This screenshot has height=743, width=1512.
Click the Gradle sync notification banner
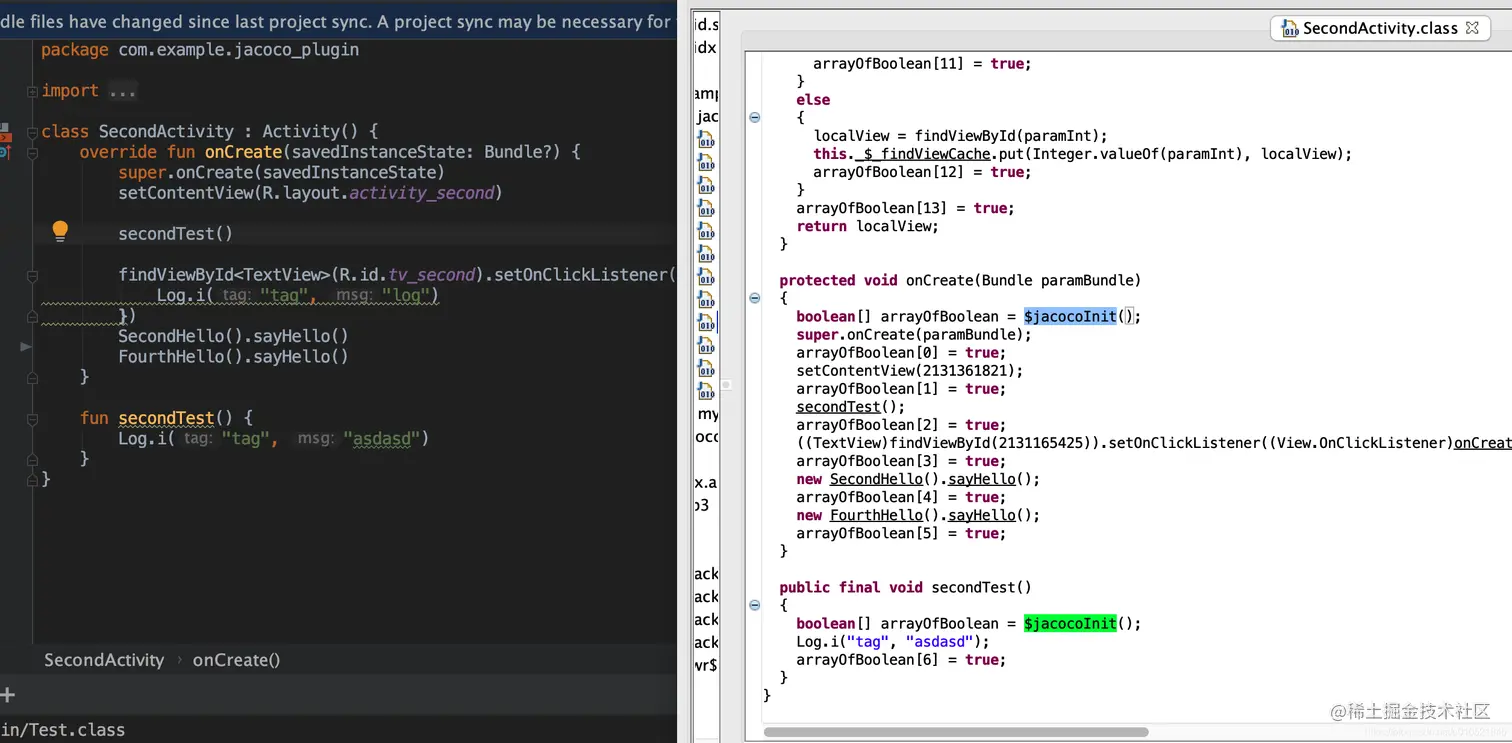coord(338,21)
